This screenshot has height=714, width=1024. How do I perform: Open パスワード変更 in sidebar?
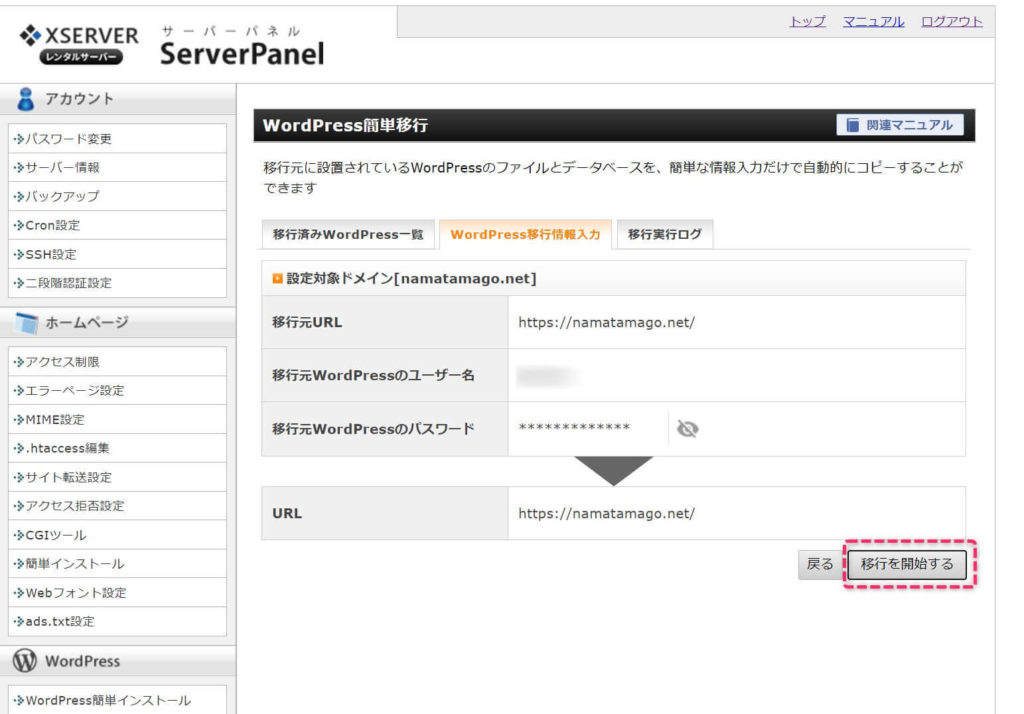(x=118, y=138)
